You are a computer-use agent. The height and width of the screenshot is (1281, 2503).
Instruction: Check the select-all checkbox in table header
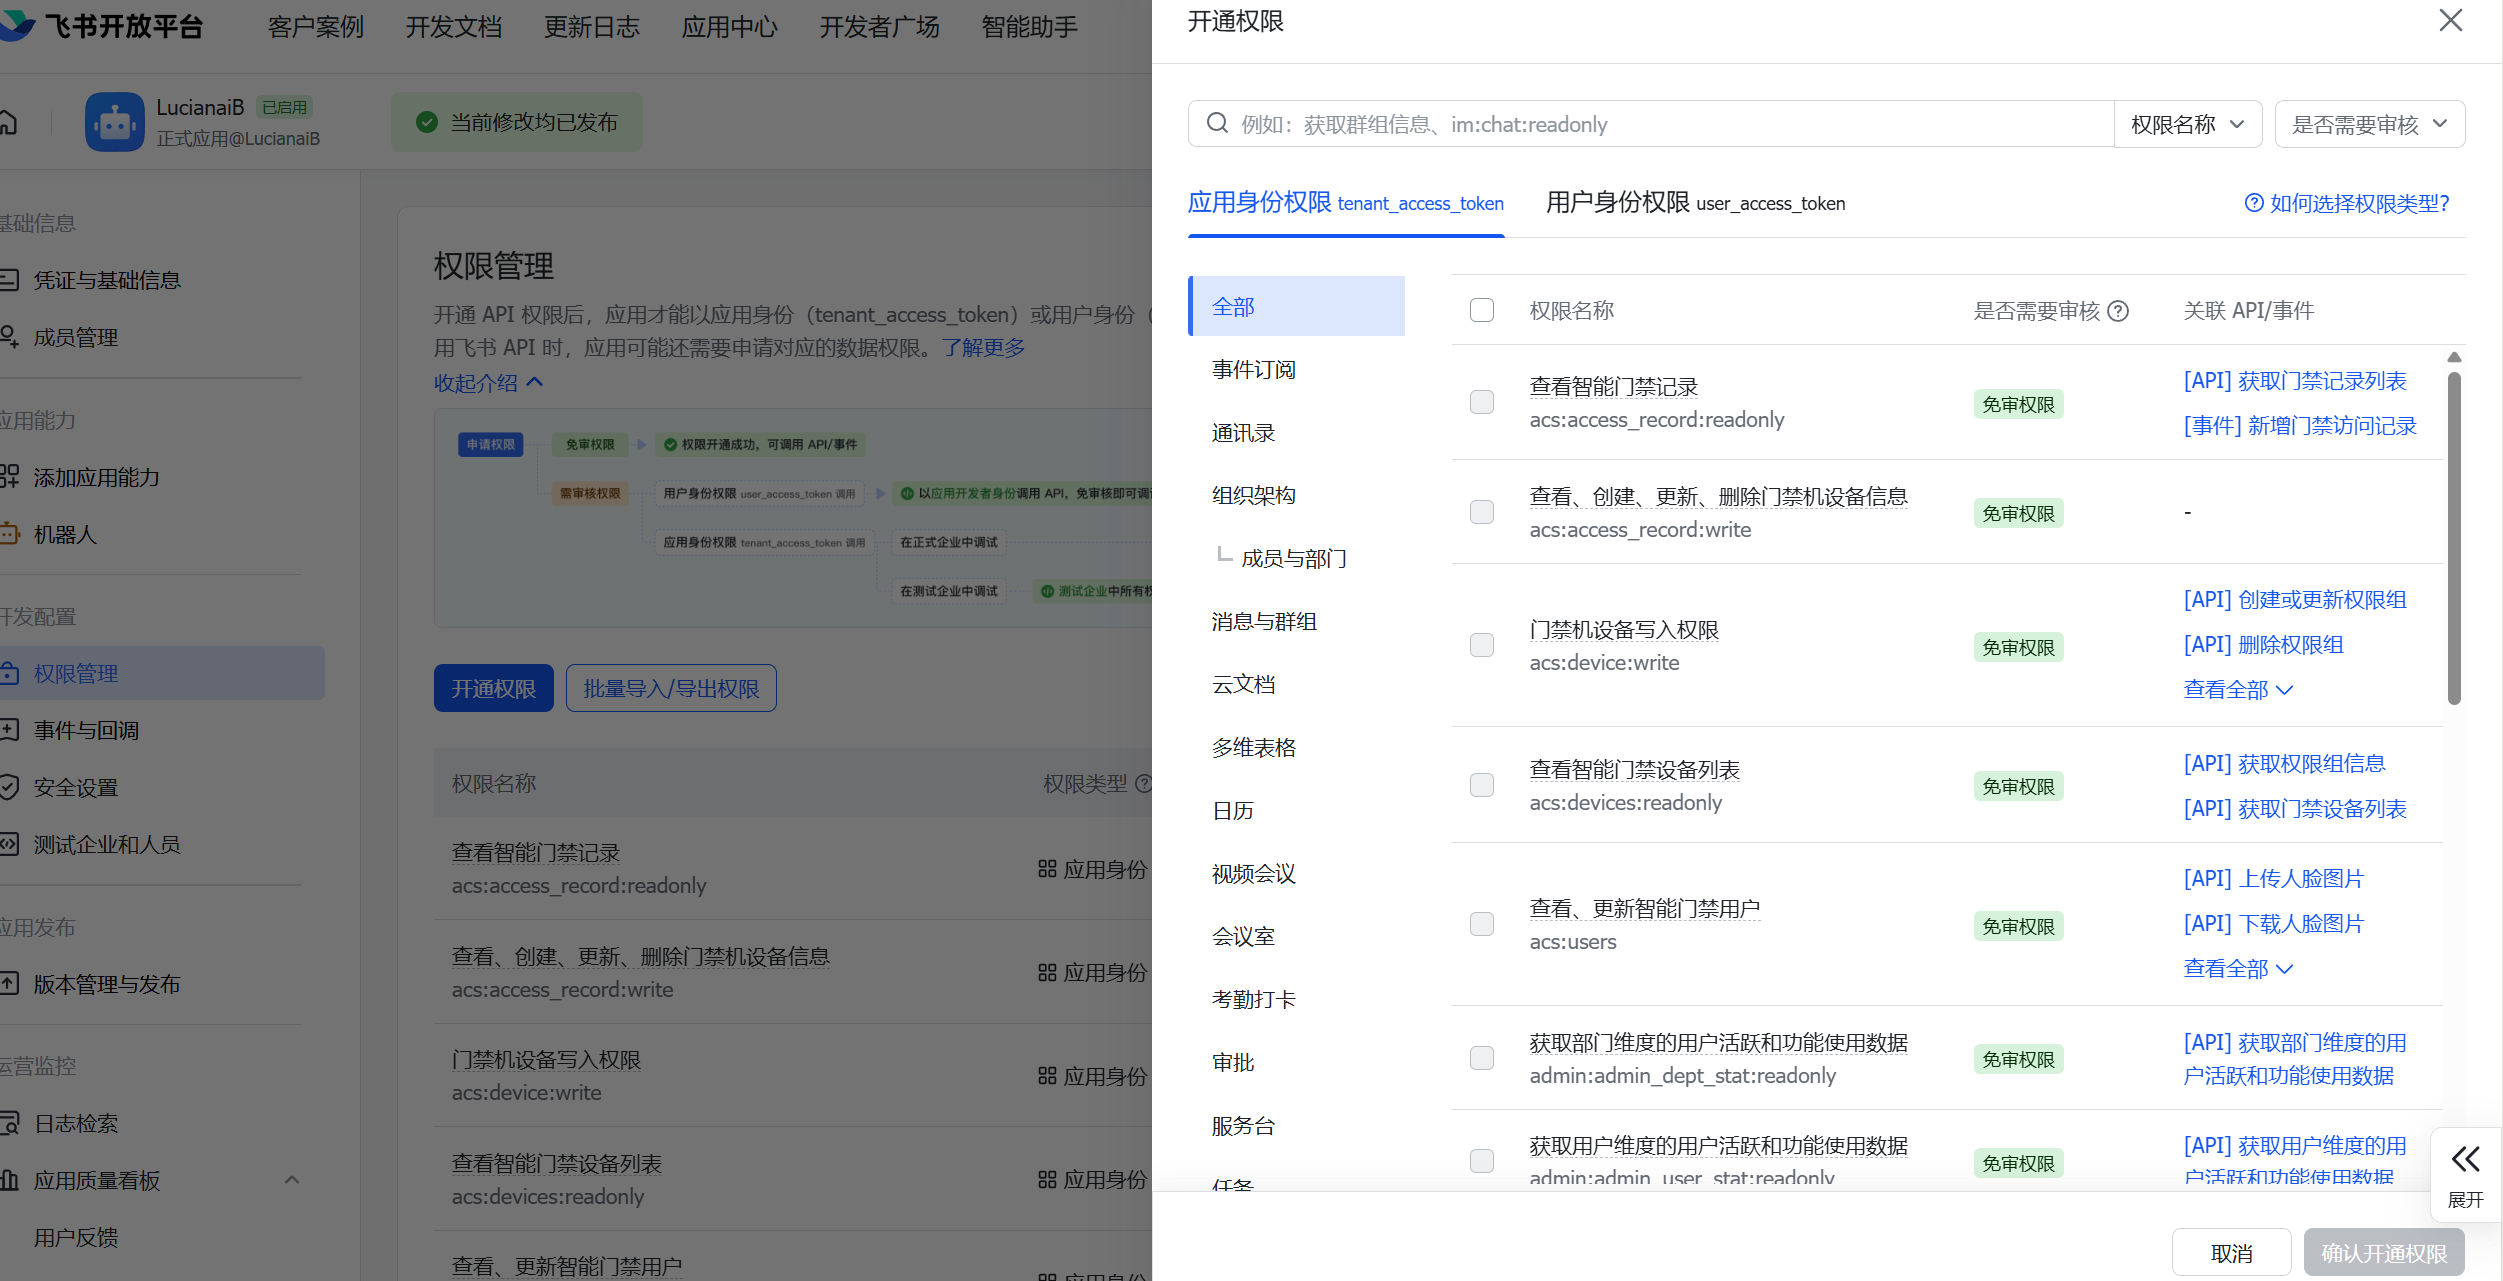[x=1482, y=310]
